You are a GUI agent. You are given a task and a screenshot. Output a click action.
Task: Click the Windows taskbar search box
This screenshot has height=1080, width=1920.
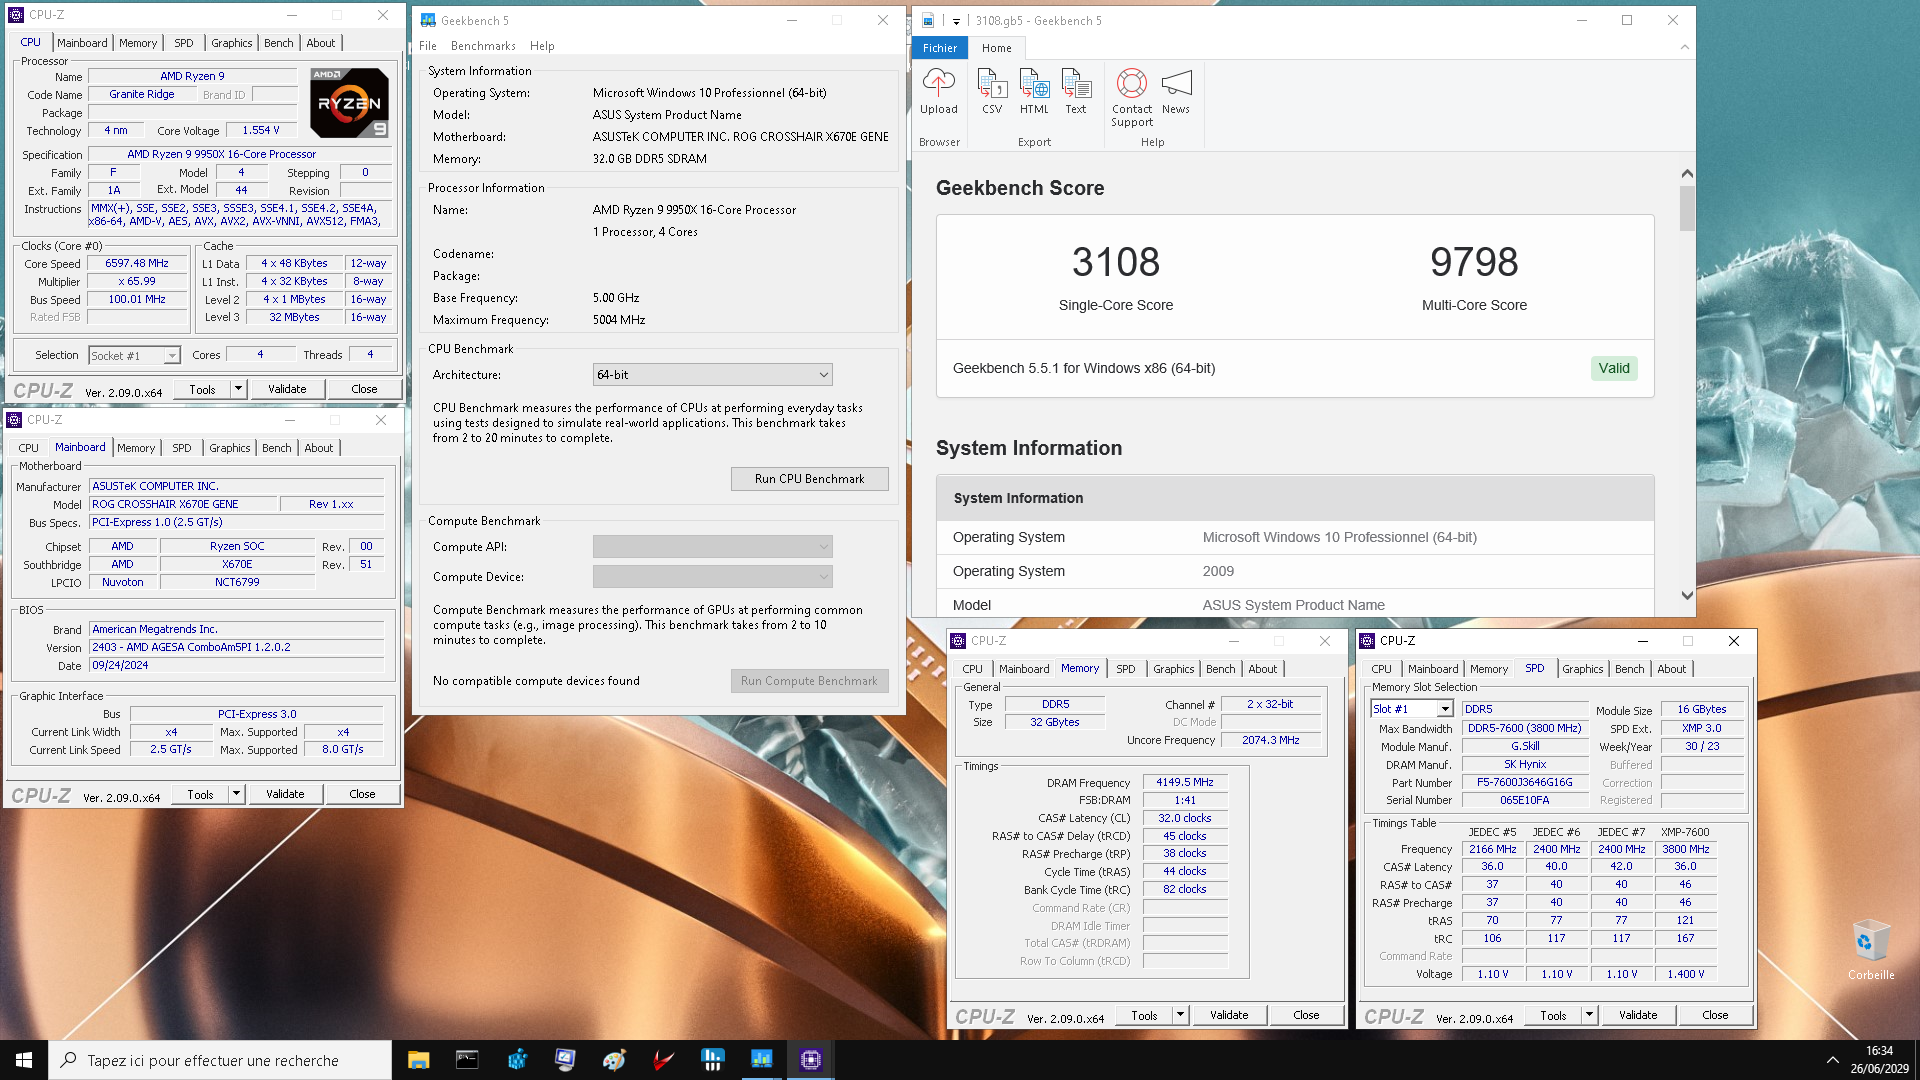pos(220,1060)
